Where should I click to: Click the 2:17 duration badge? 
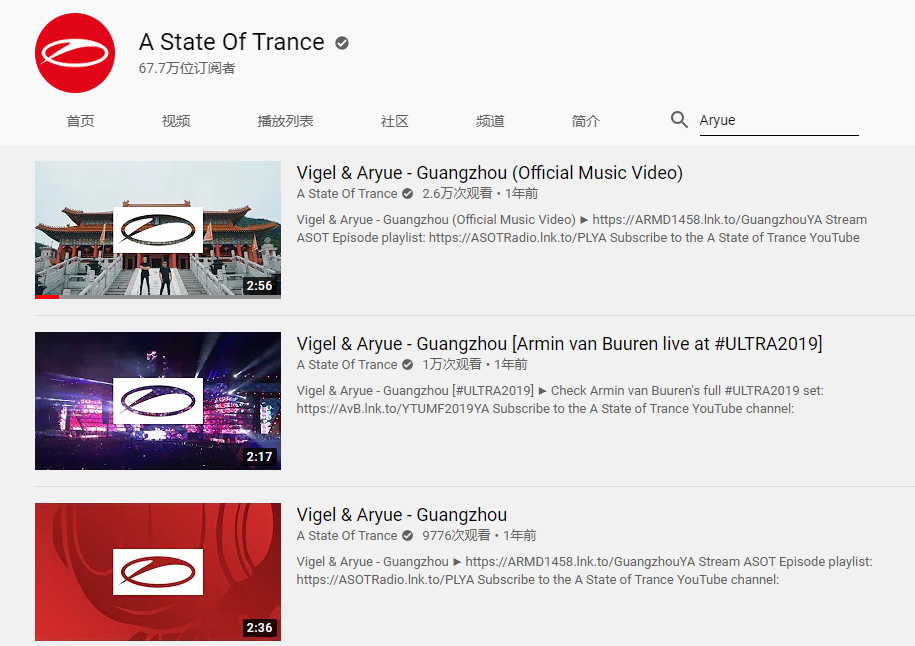click(x=259, y=456)
